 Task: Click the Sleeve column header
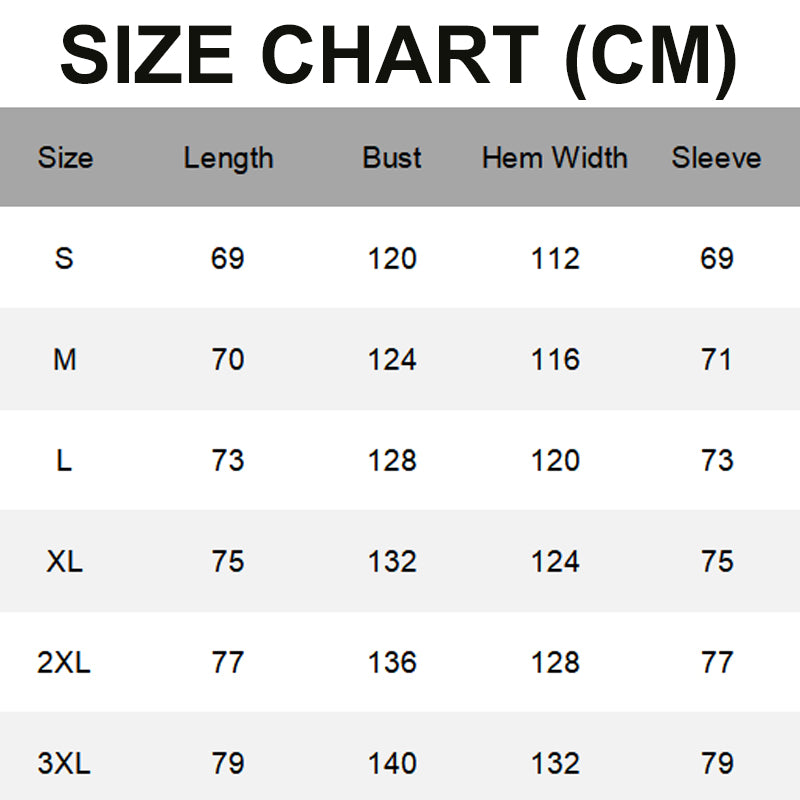[716, 158]
